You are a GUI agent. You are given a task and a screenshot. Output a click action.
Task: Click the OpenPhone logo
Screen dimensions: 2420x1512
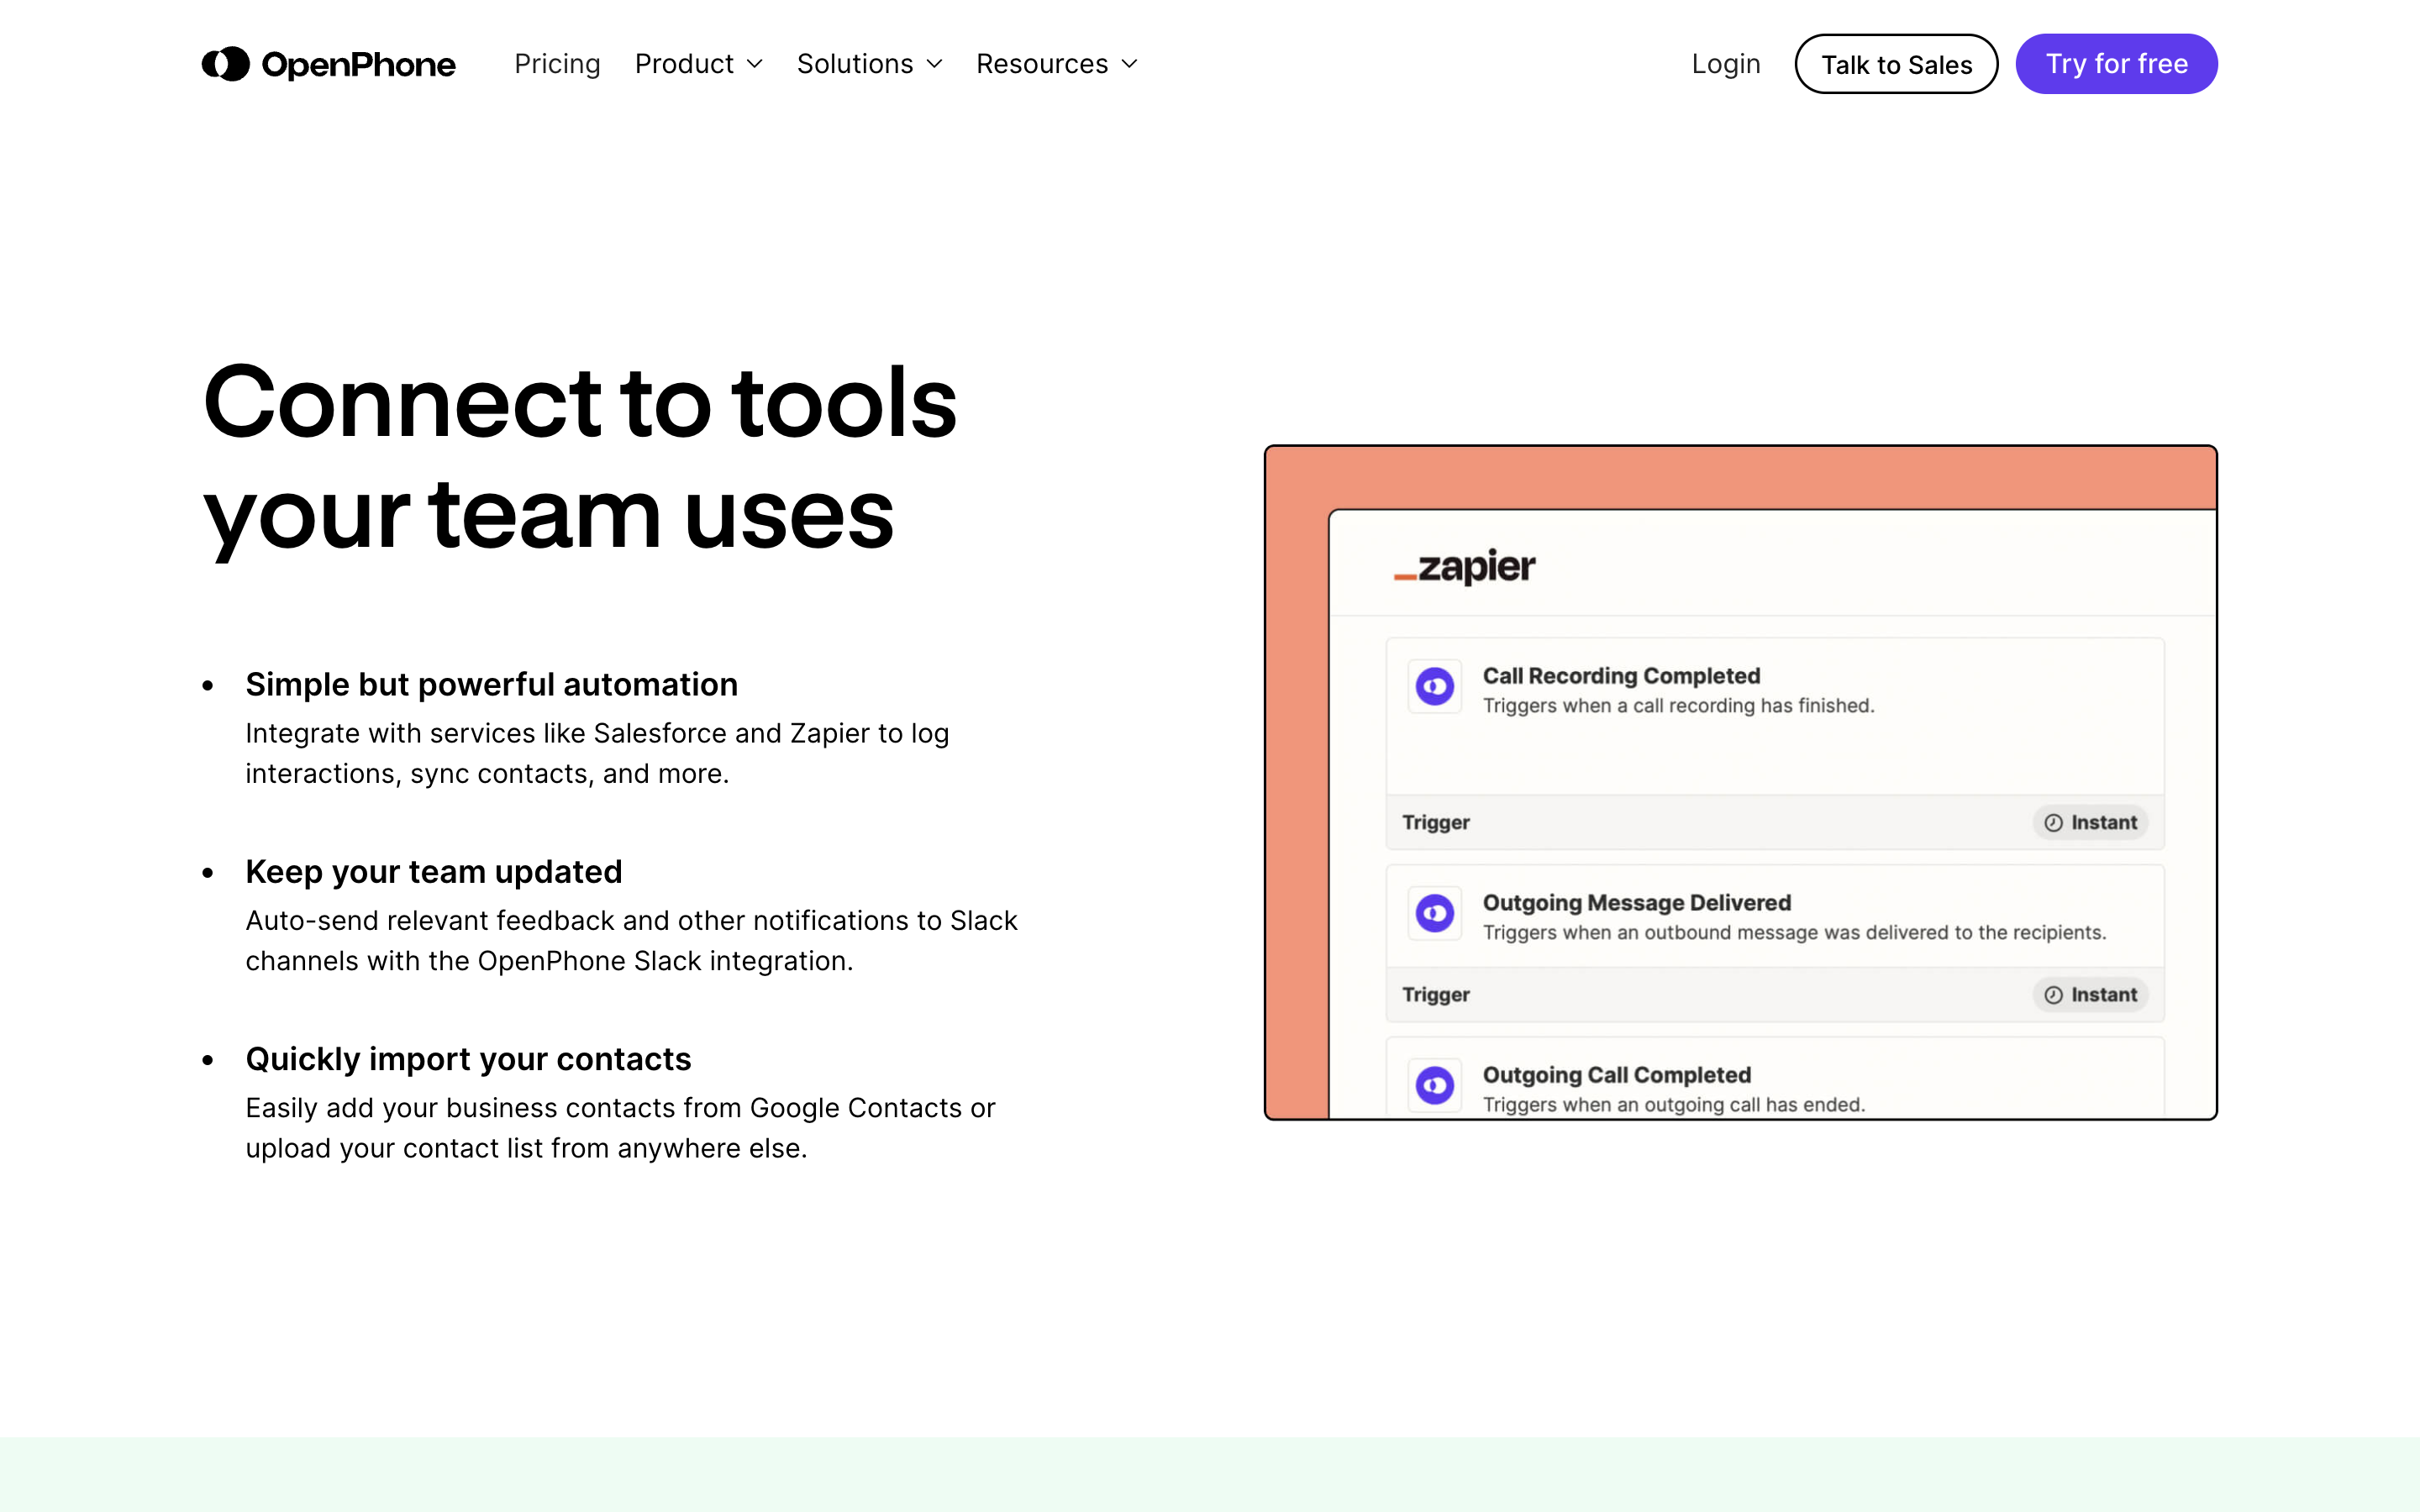(x=328, y=64)
